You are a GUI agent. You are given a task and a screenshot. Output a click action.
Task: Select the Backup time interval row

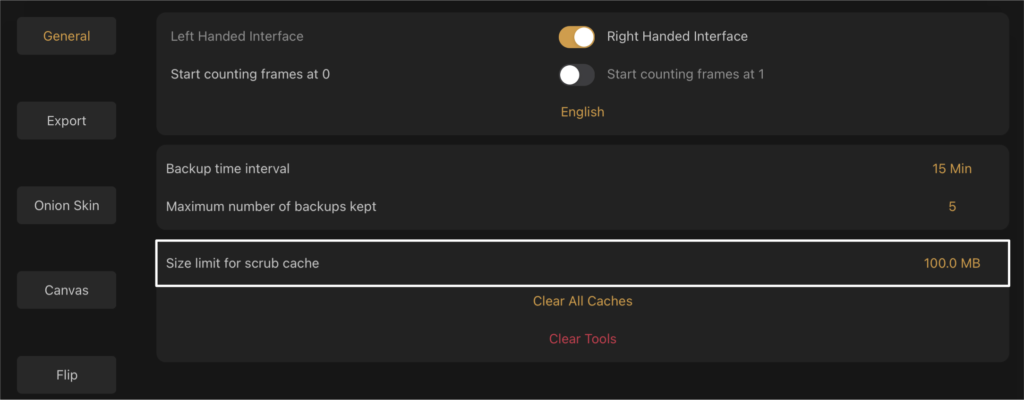583,169
